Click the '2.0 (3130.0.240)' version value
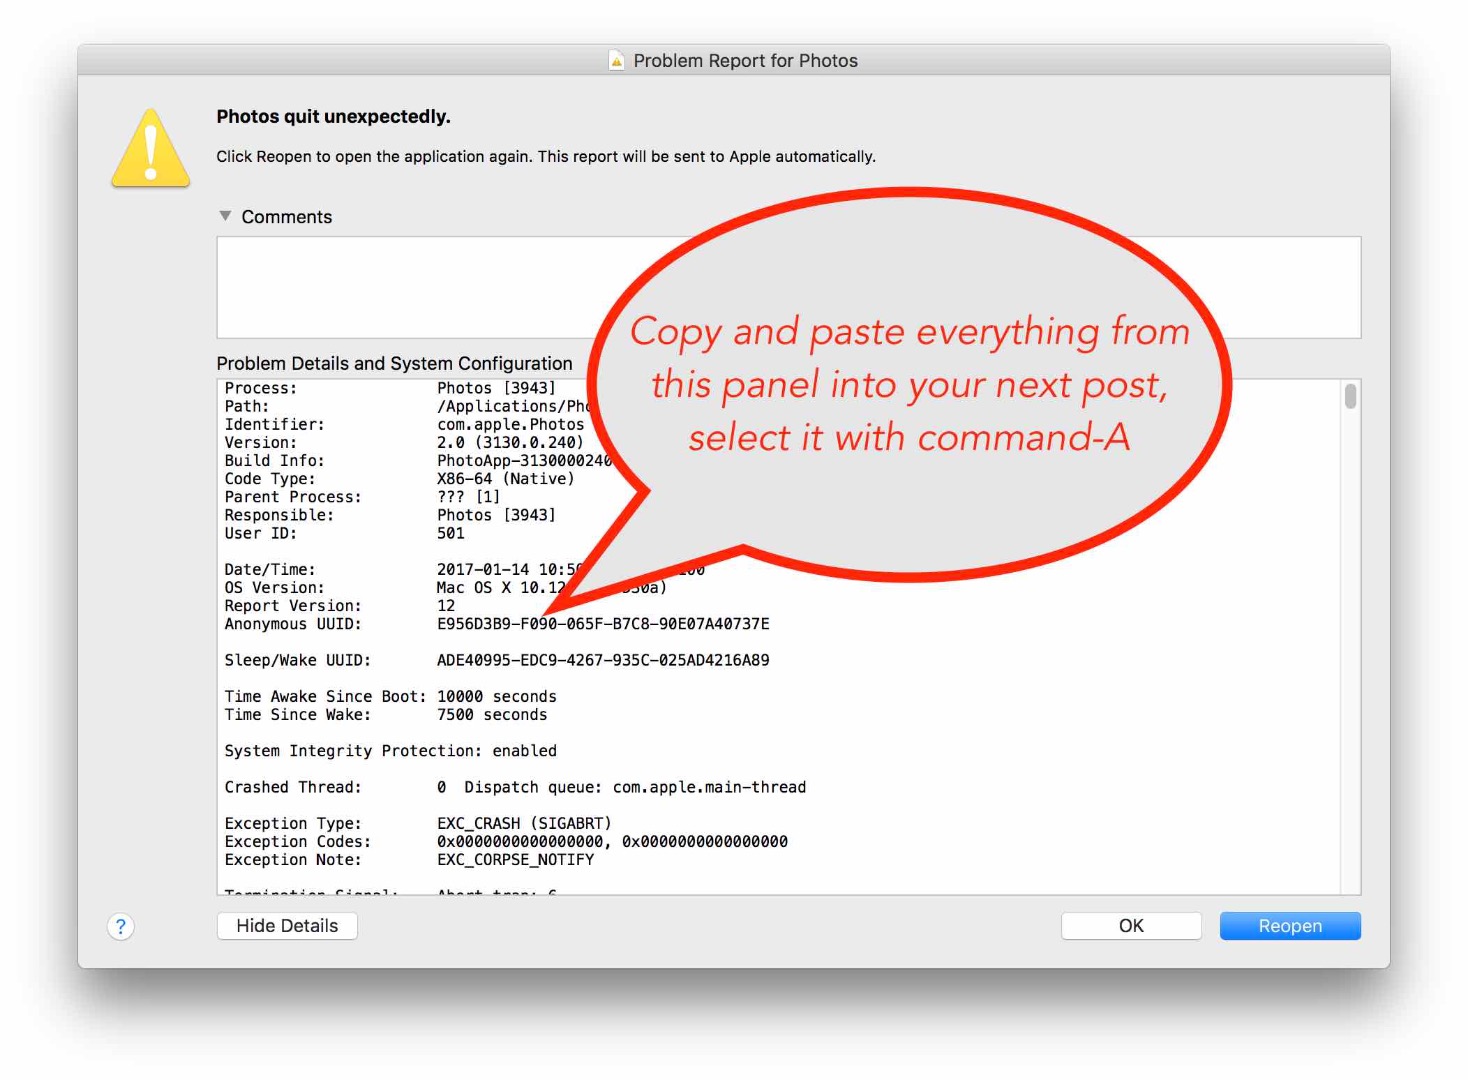Image resolution: width=1468 pixels, height=1080 pixels. tap(510, 442)
